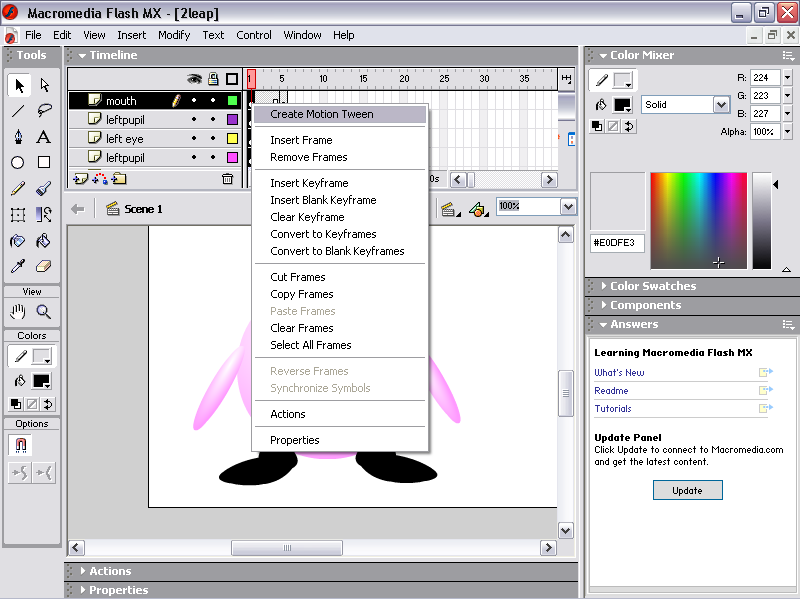Choose Create Motion Tween from context menu

point(322,114)
